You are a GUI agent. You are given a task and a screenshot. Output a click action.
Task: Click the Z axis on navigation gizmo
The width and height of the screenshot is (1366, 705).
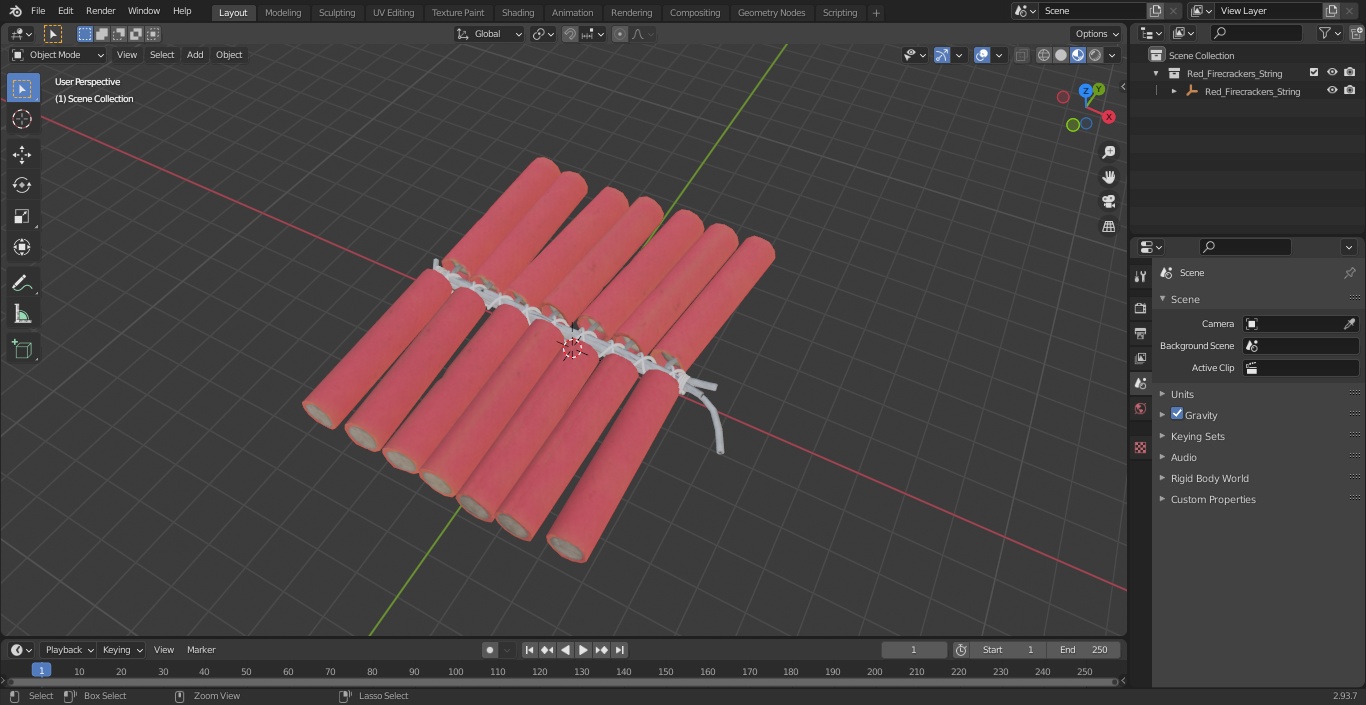pos(1086,92)
